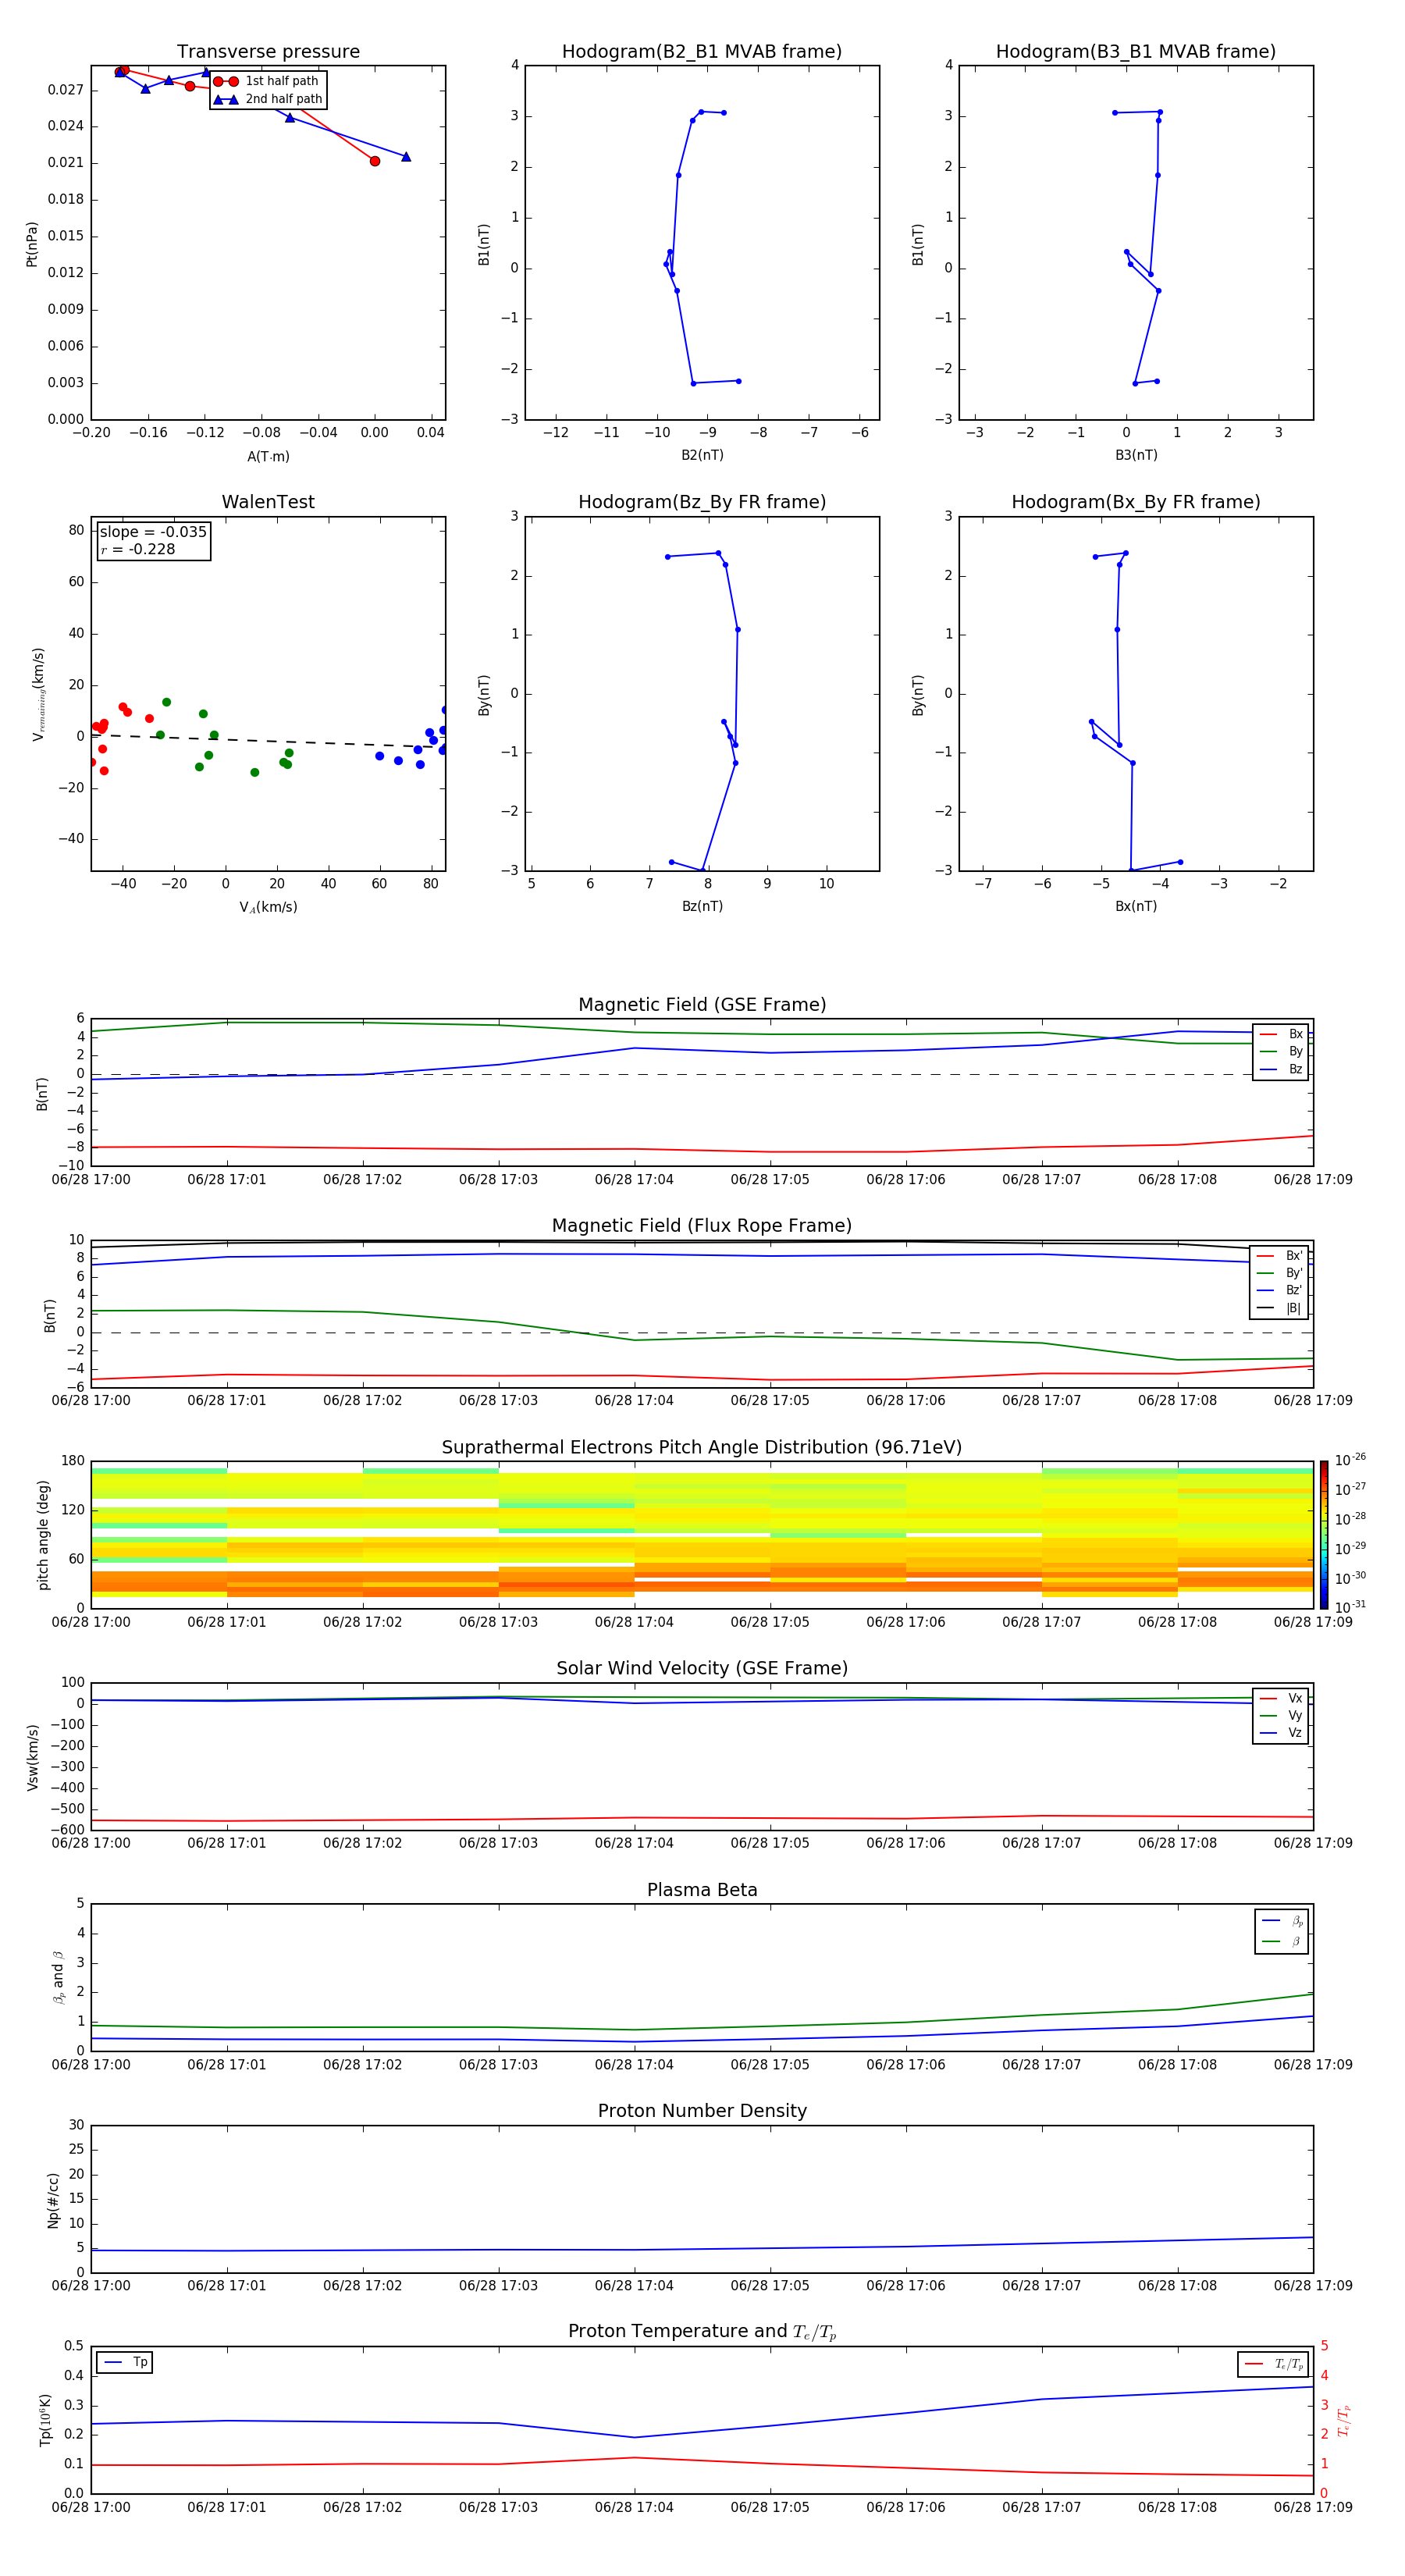Click the Transverse pressure plot title
The image size is (1405, 2576).
pyautogui.click(x=268, y=52)
